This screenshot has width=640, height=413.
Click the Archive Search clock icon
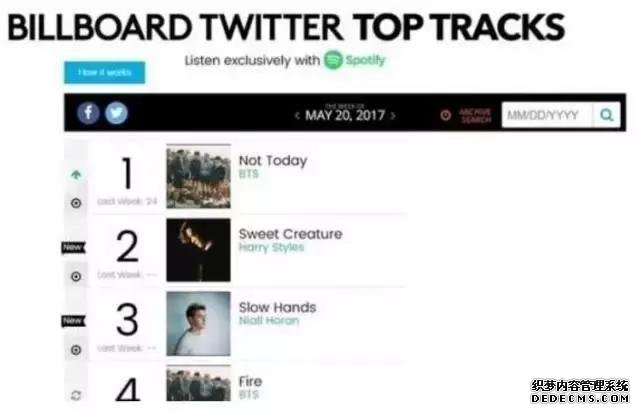446,115
